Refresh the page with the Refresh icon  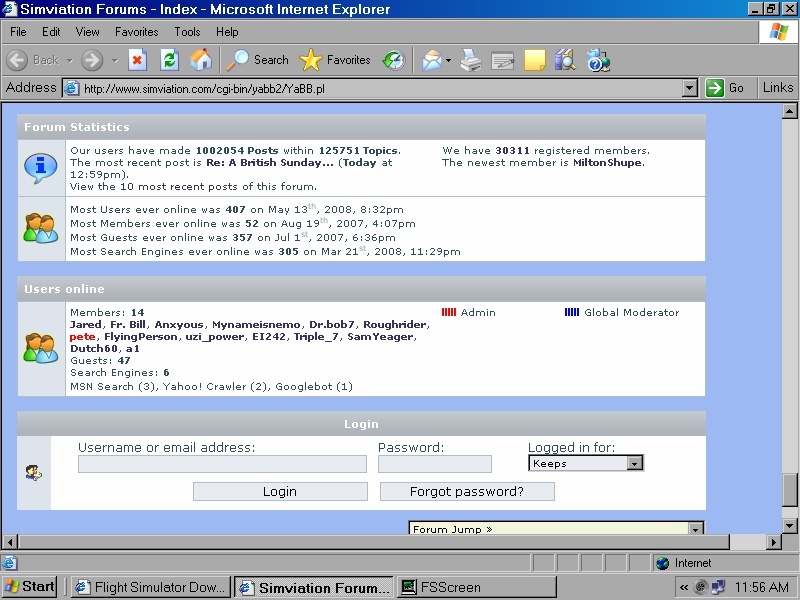coord(169,60)
